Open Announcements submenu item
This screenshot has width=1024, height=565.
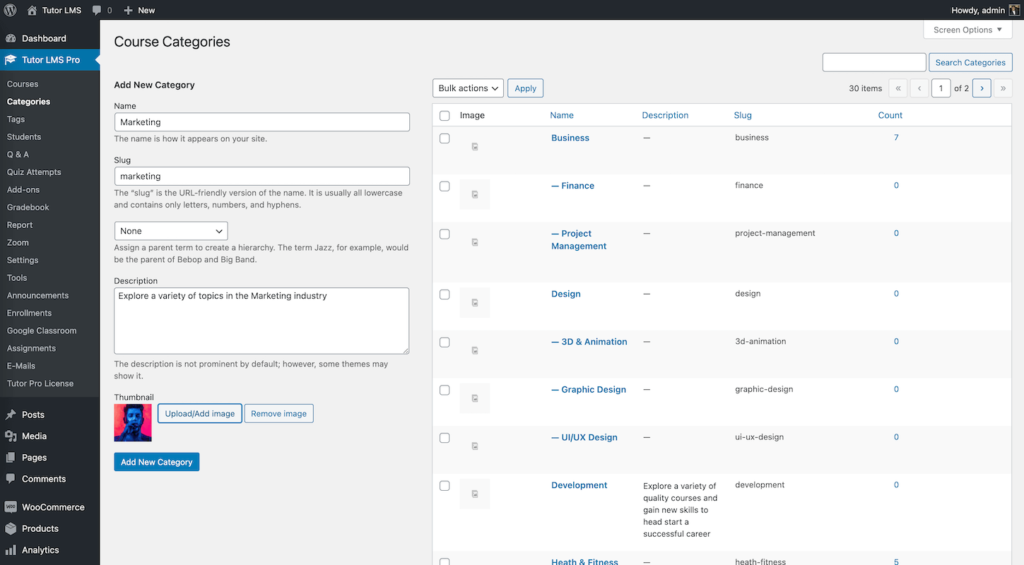(x=37, y=295)
